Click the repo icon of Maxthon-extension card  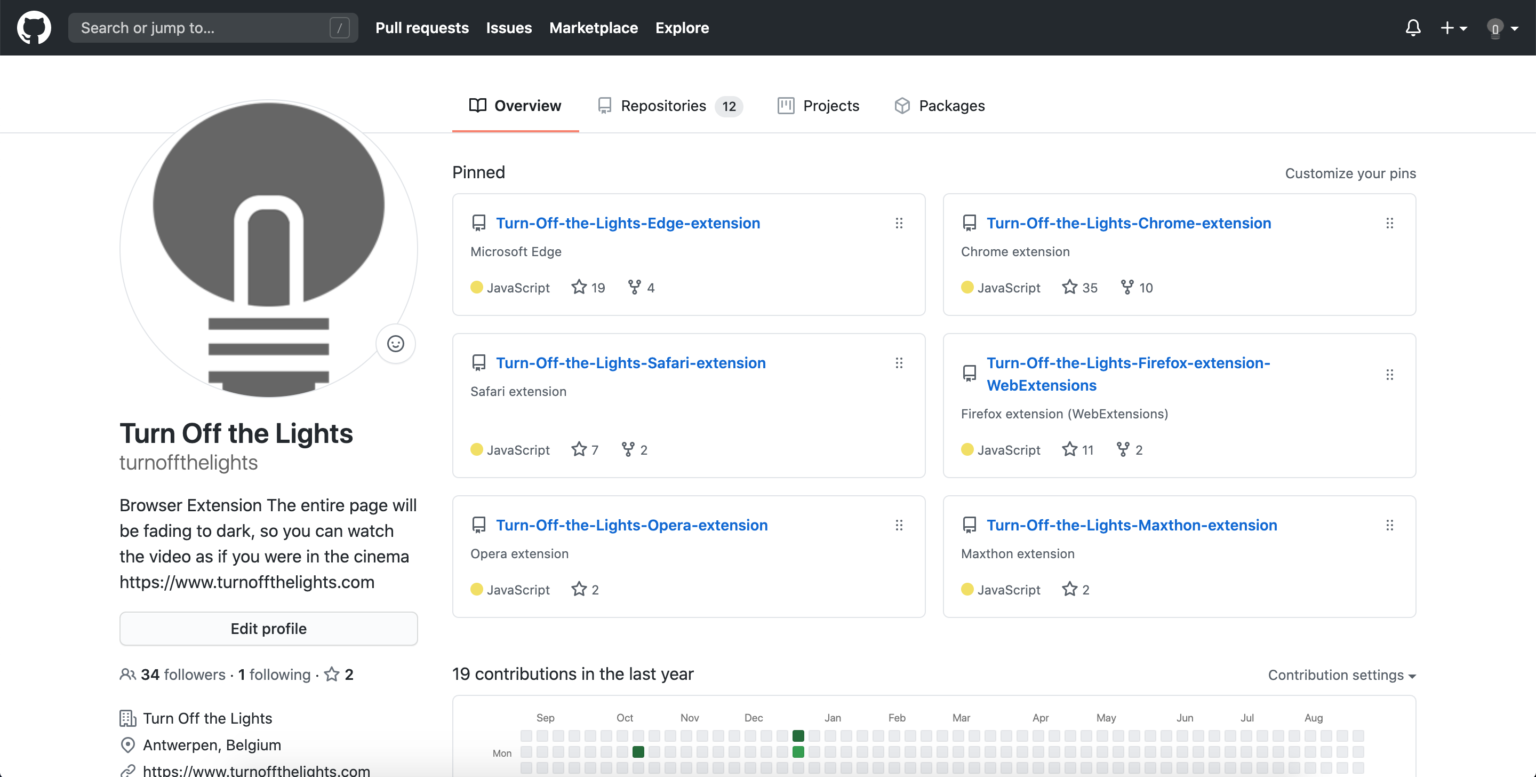[x=969, y=525]
